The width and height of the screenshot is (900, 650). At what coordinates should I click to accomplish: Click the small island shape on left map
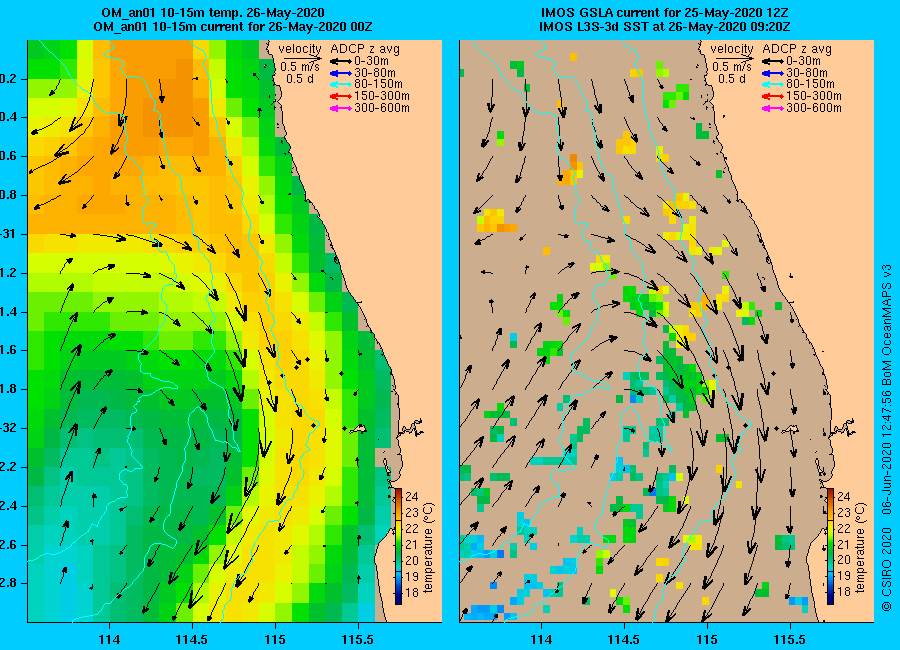(359, 429)
